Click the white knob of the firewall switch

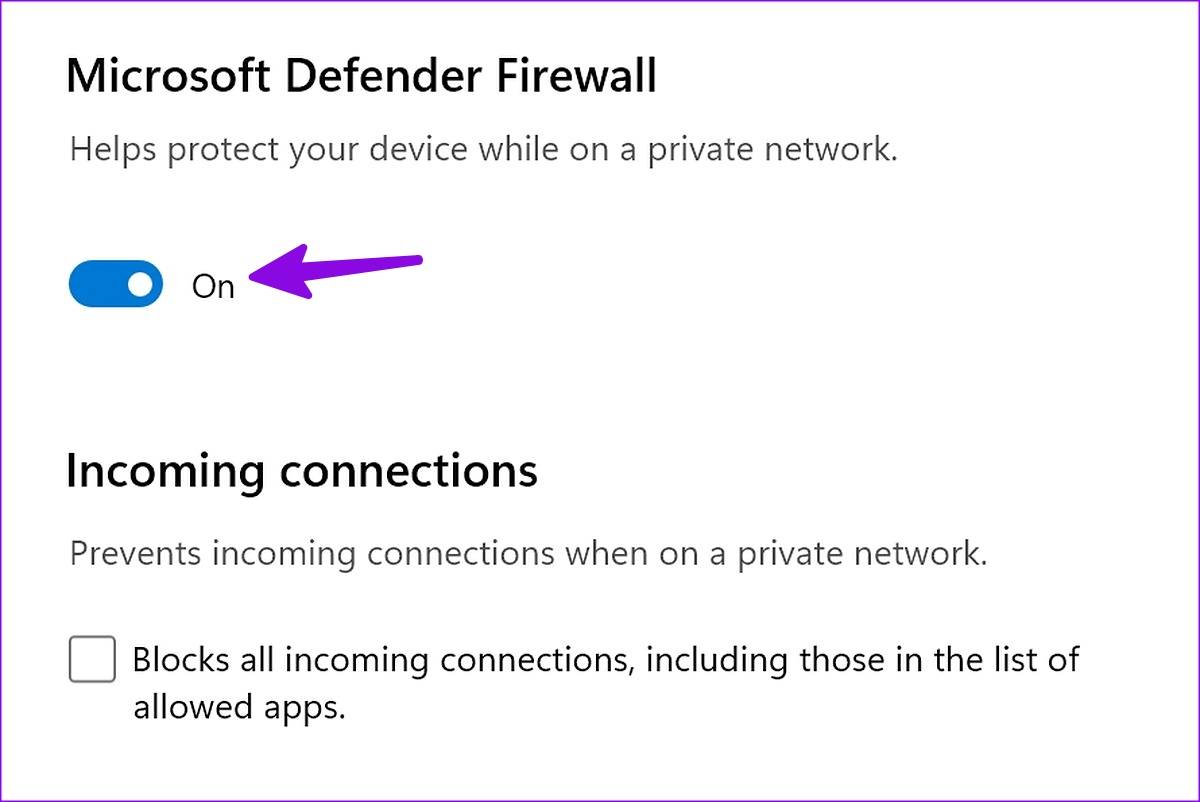coord(141,284)
